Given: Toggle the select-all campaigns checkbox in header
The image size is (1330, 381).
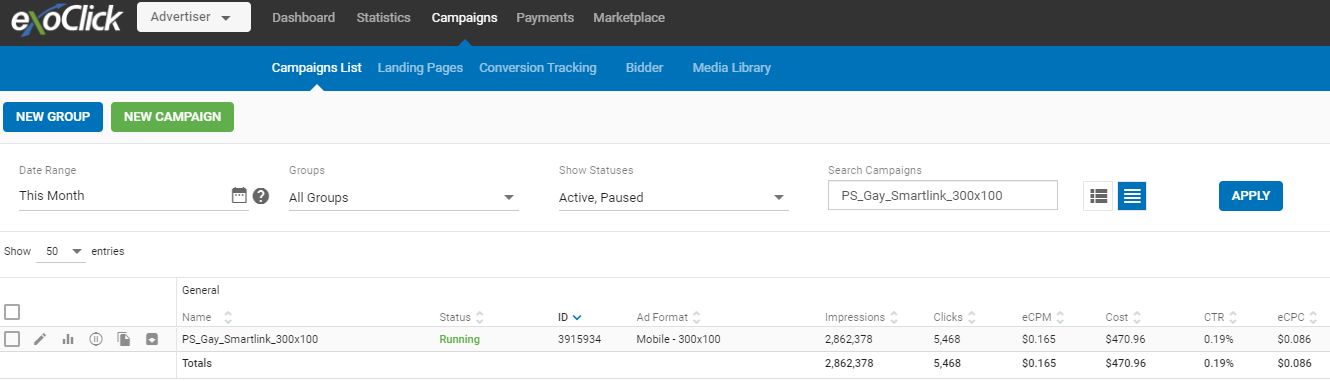Looking at the screenshot, I should tap(12, 312).
